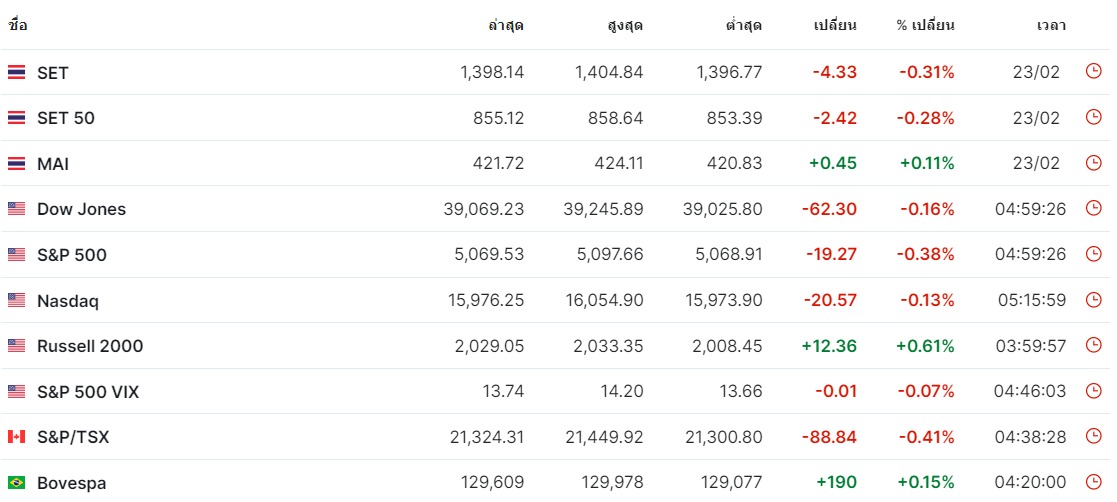This screenshot has width=1117, height=502.
Task: Sort by the % เปลี่ยน column header
Action: [x=925, y=26]
